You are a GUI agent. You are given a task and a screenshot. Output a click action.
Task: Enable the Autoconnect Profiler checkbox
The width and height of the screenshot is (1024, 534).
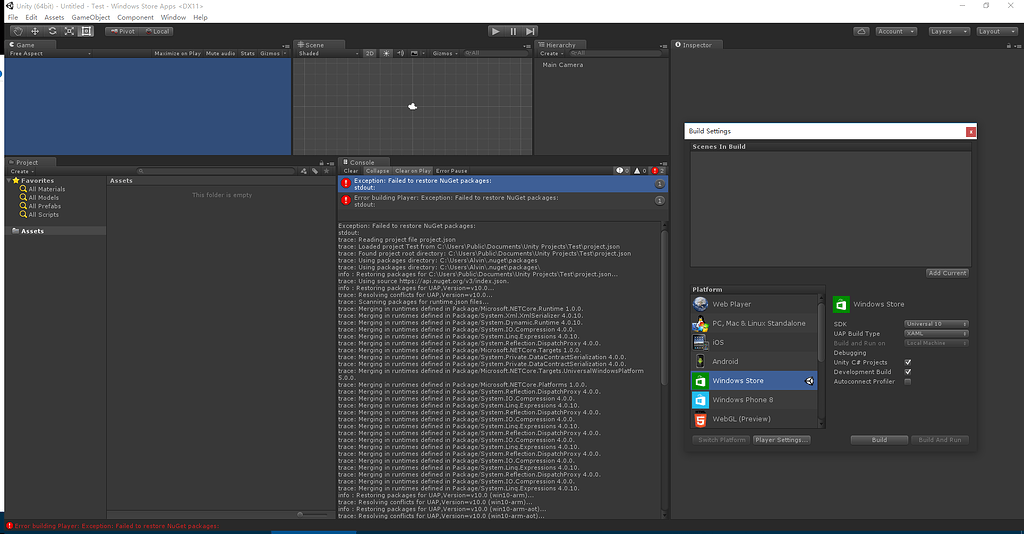(x=907, y=381)
